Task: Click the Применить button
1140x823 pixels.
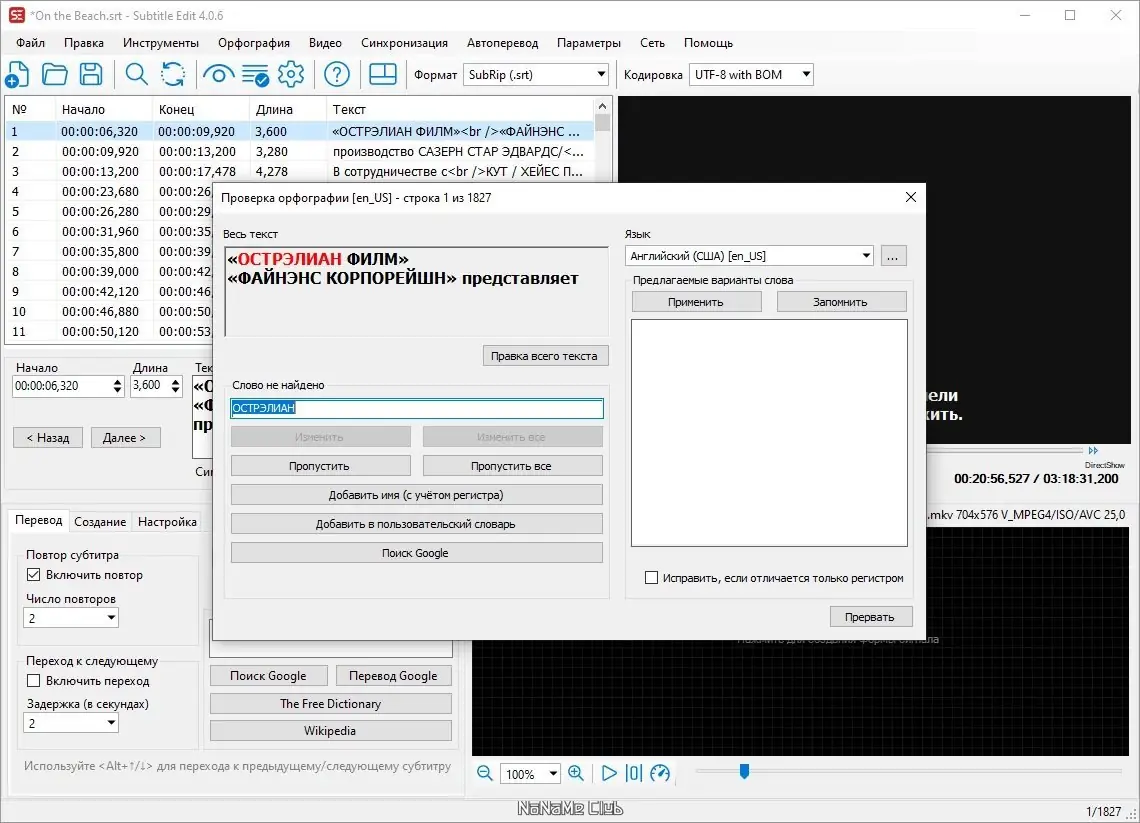Action: click(x=697, y=302)
